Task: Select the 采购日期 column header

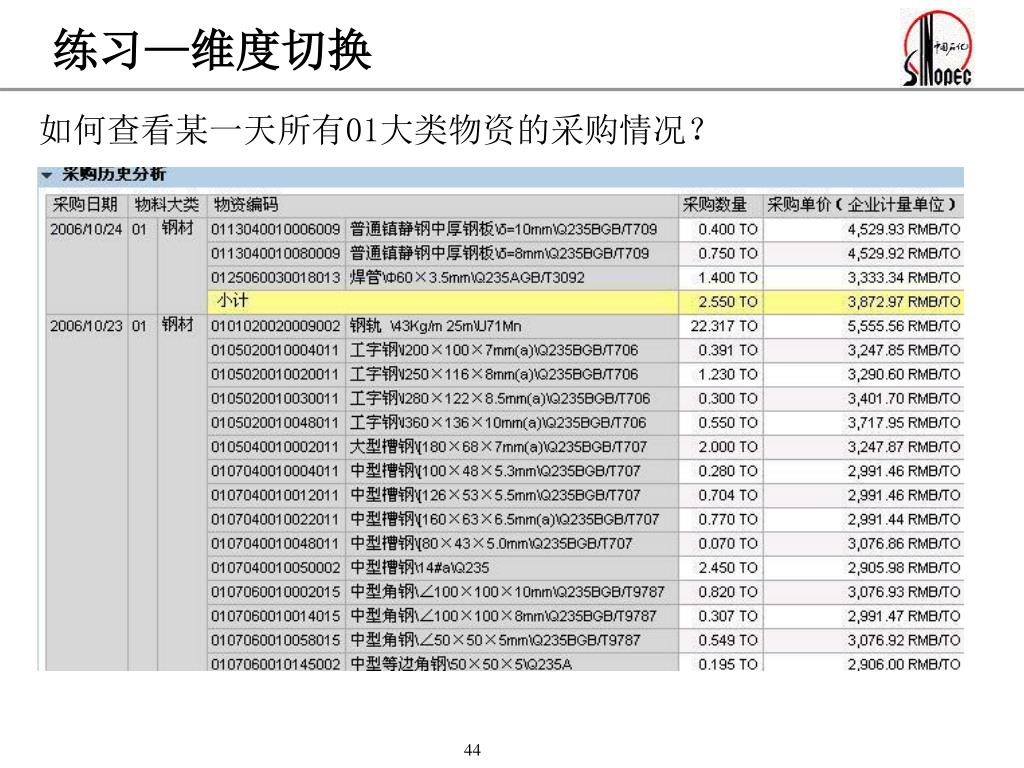Action: point(85,205)
